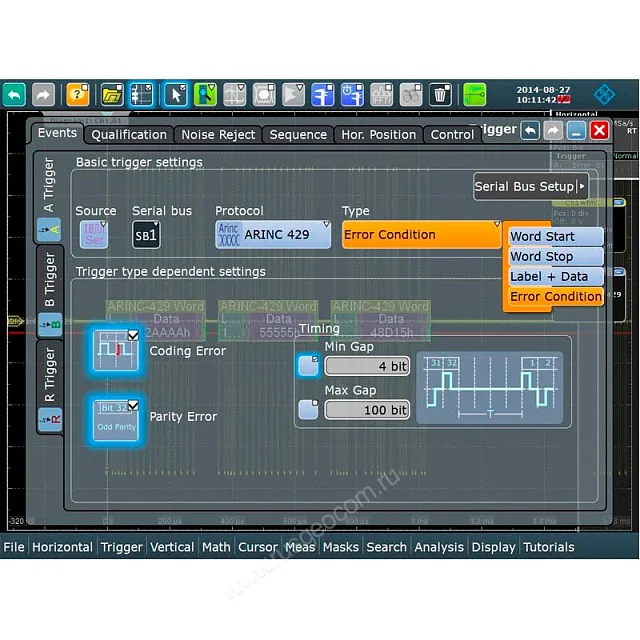Select the pointer cursor tool
The image size is (640, 640).
click(176, 95)
